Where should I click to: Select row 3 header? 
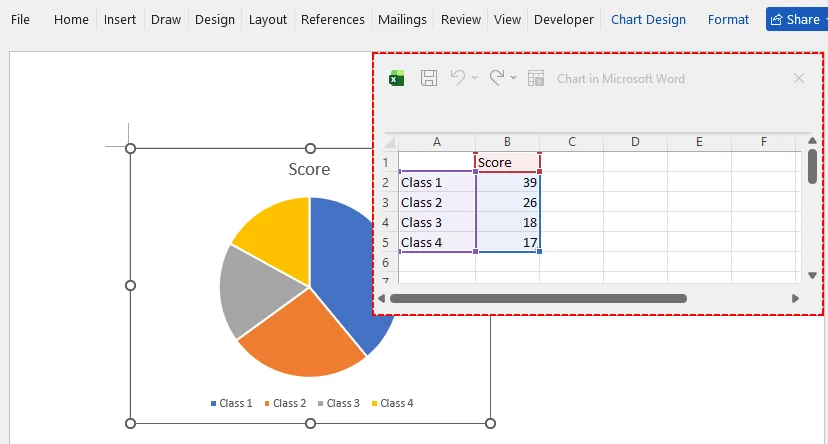(385, 202)
